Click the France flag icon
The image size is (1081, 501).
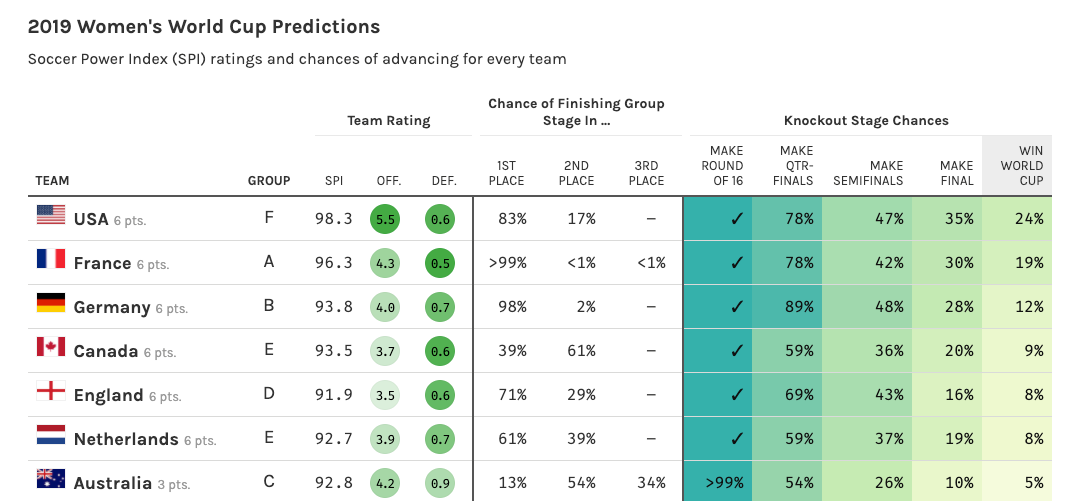51,259
